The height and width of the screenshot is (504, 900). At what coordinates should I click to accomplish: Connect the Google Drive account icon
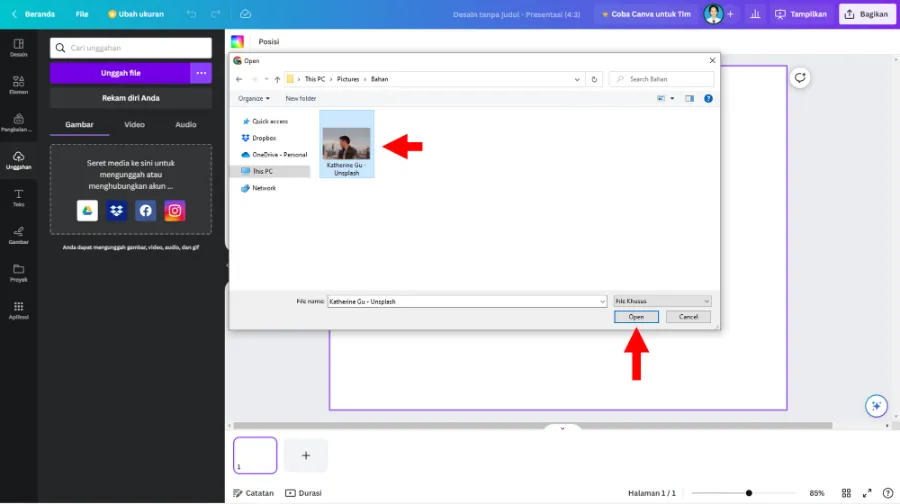[87, 211]
